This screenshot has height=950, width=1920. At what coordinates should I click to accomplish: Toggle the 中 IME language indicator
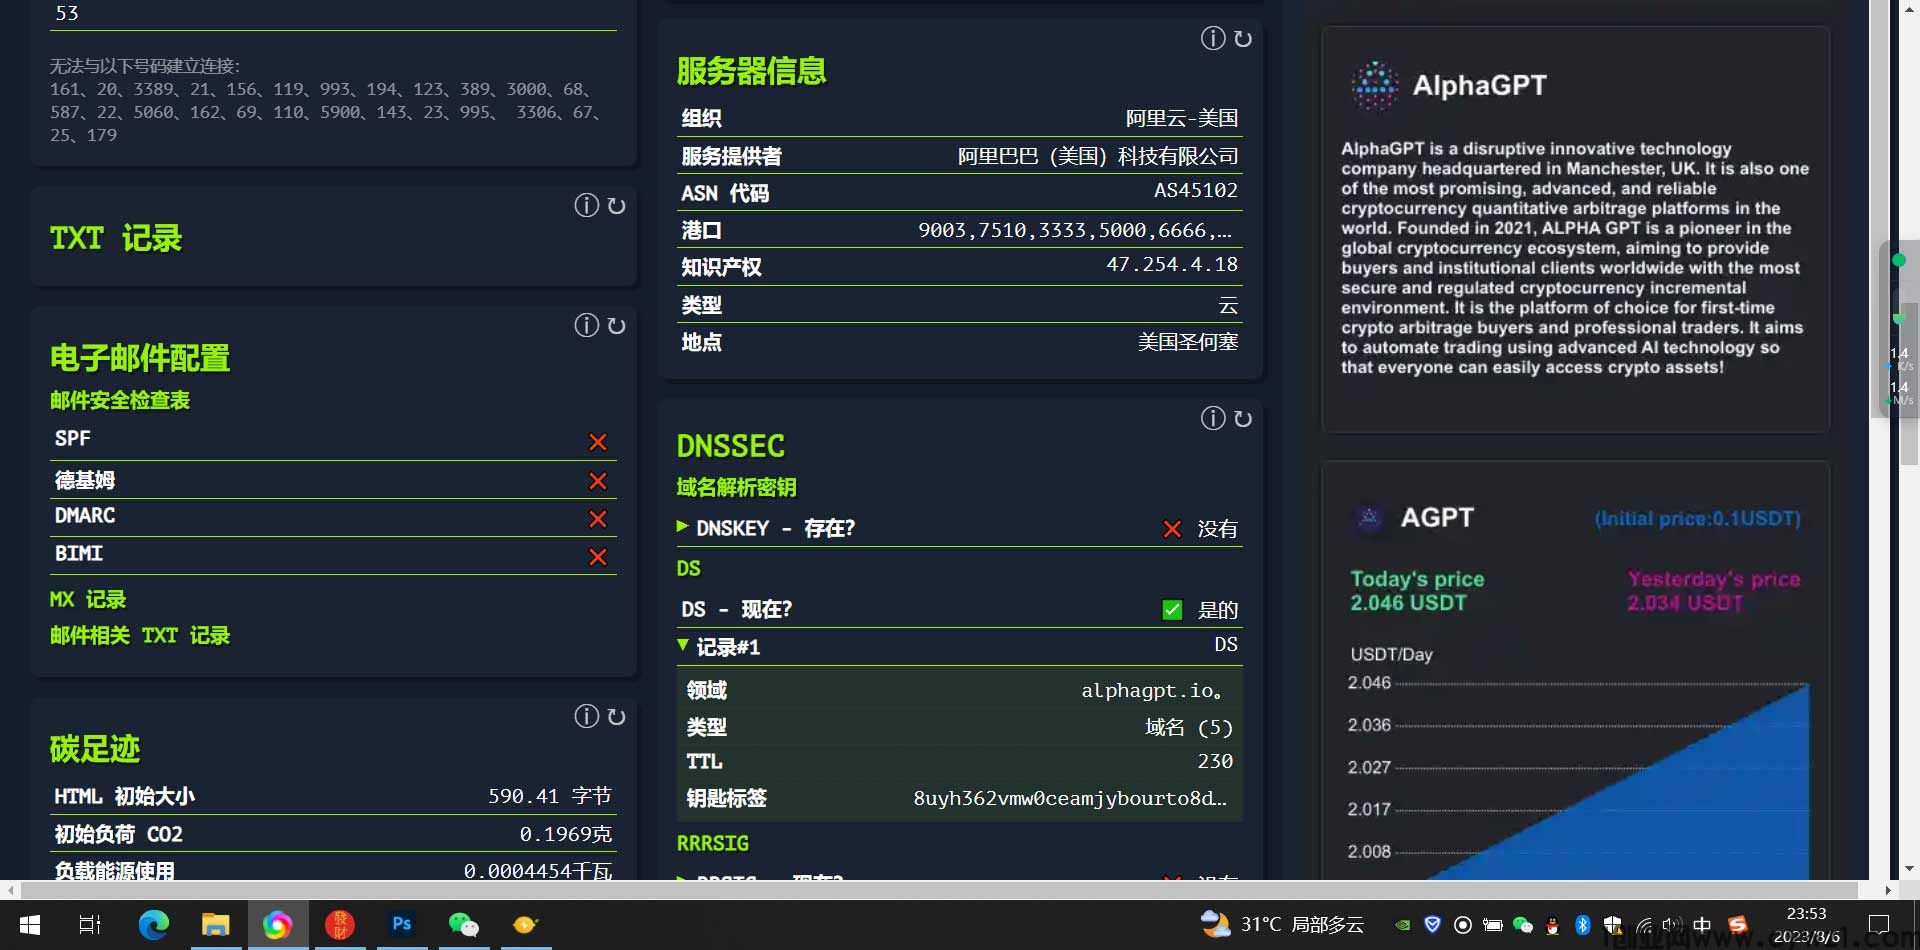pos(1702,925)
